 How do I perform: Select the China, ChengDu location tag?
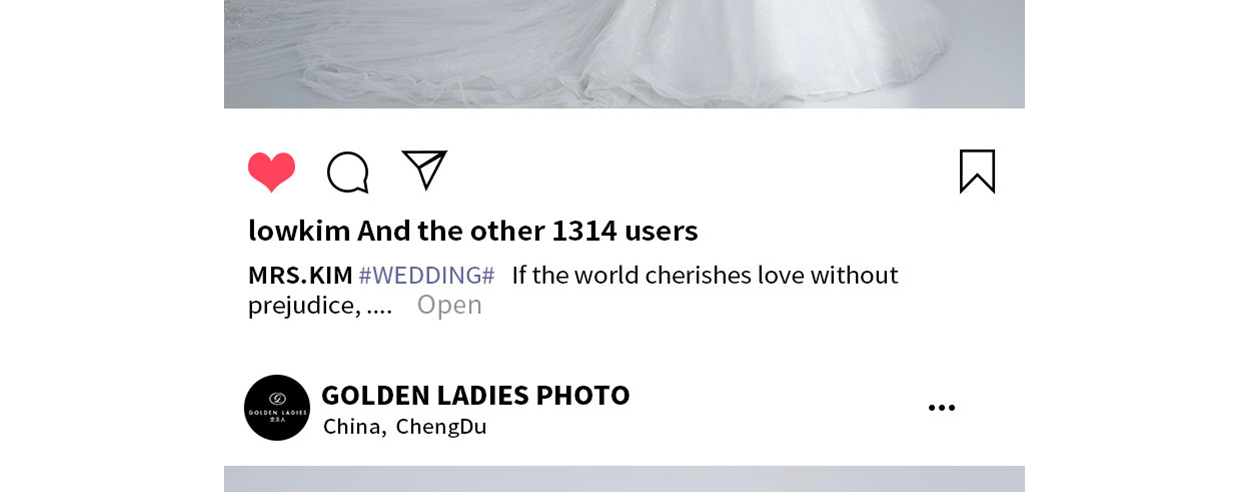[x=405, y=427]
